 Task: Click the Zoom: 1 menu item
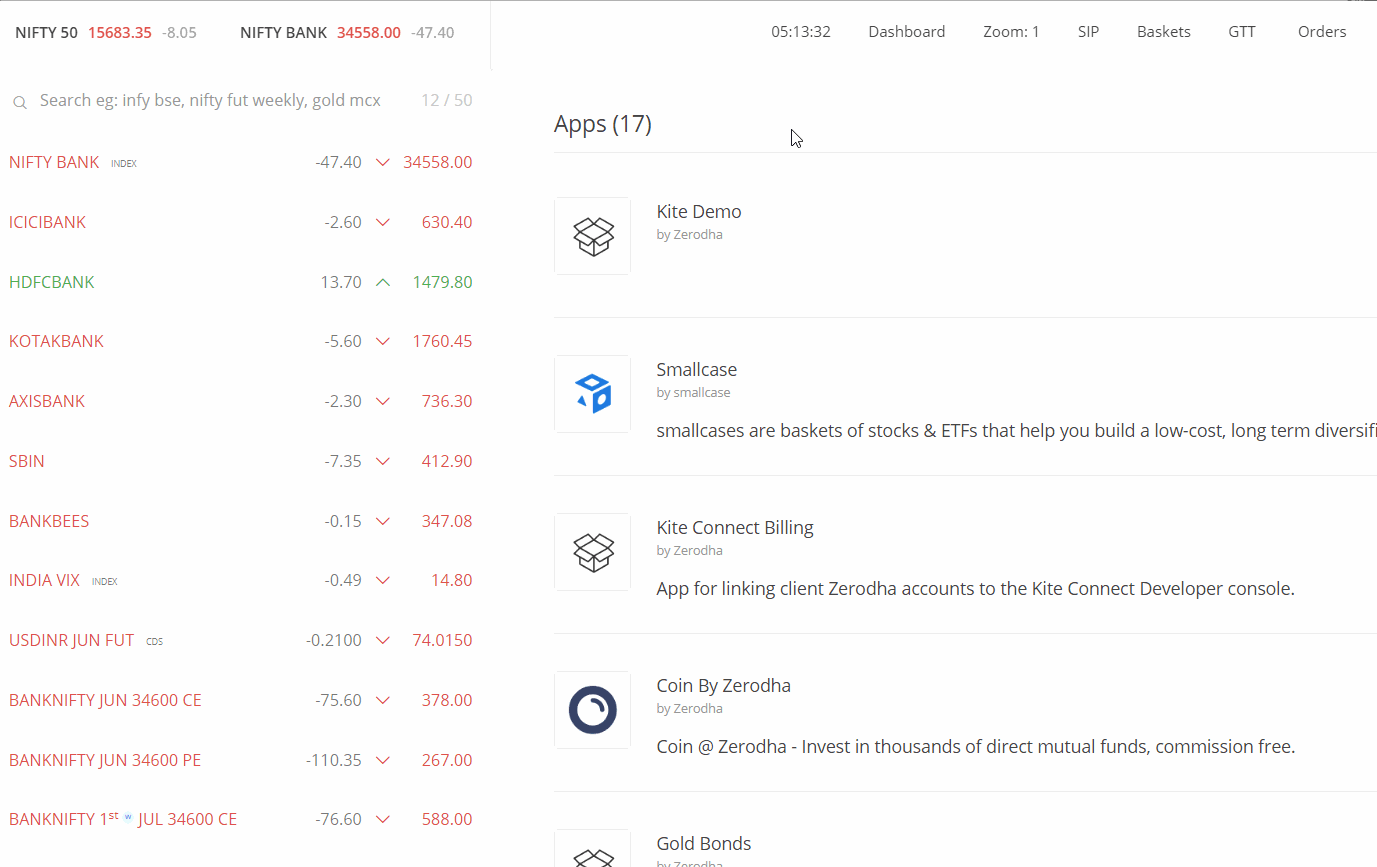click(1011, 32)
